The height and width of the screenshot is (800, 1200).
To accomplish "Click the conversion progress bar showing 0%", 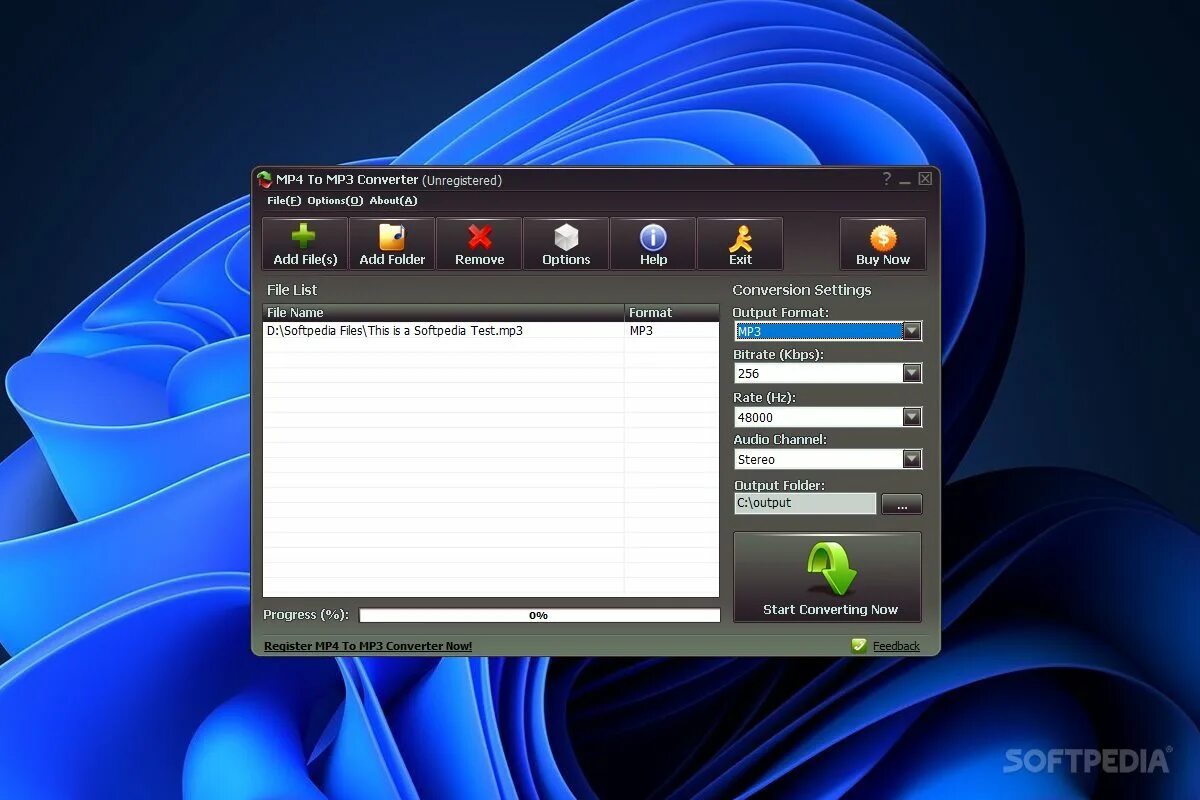I will [540, 615].
